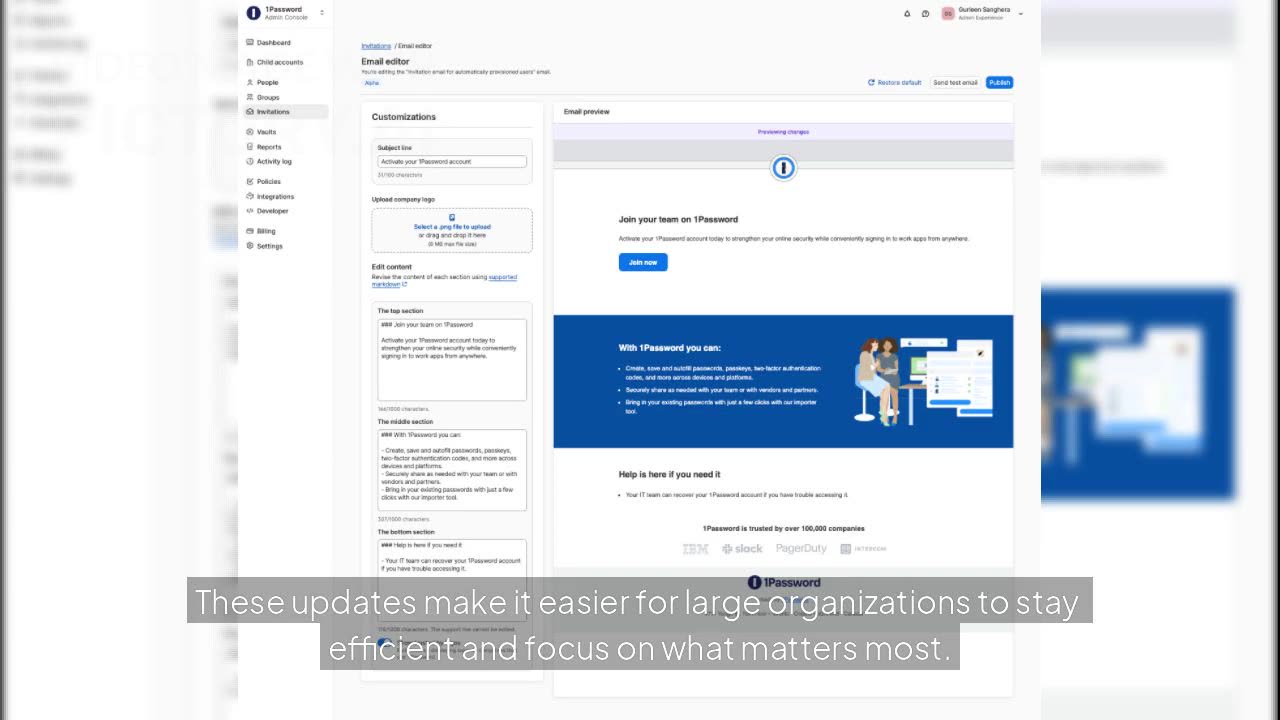Follow the Invitations breadcrumb link
This screenshot has height=720, width=1280.
pos(376,46)
